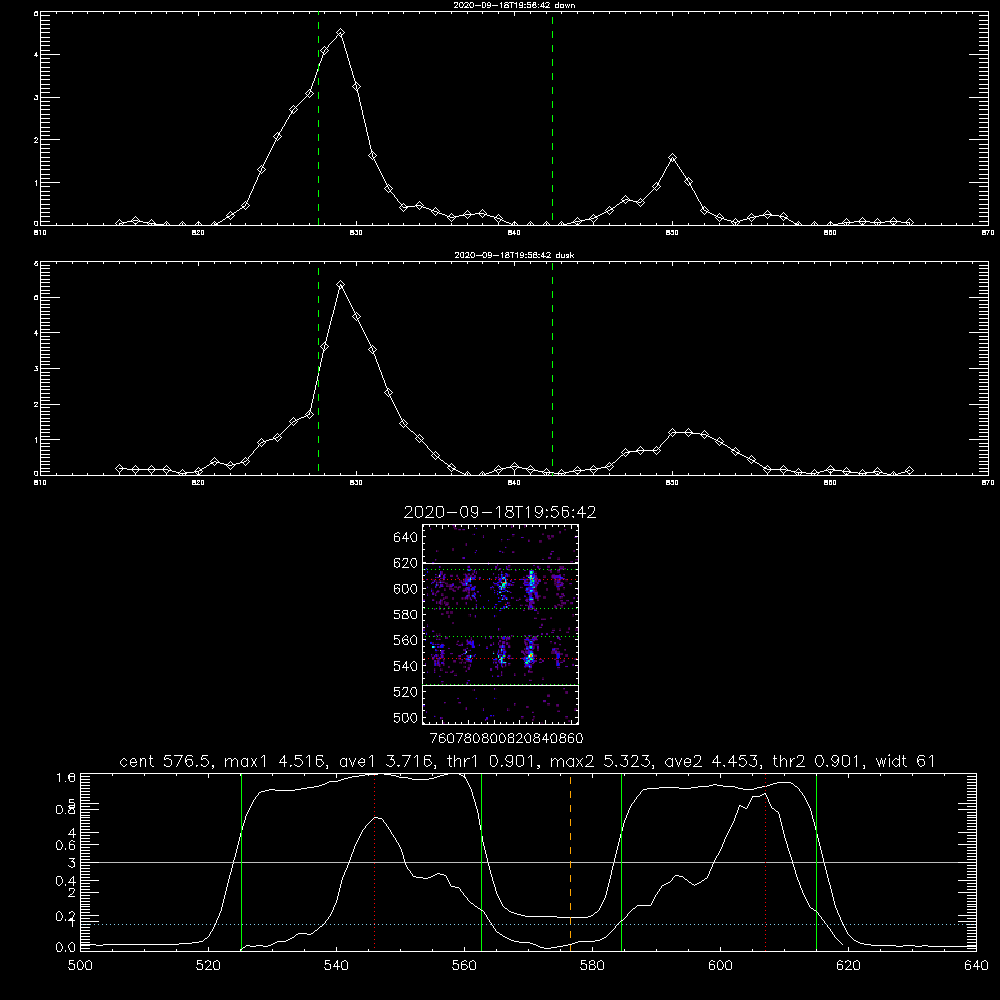Select the 'thr2 0.901' value

818,761
